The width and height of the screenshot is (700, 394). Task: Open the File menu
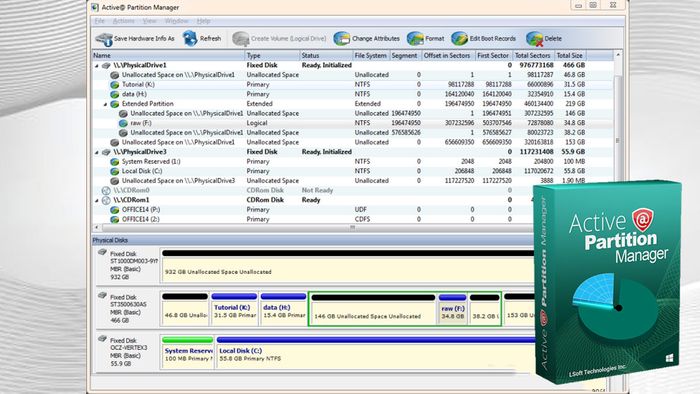click(100, 21)
